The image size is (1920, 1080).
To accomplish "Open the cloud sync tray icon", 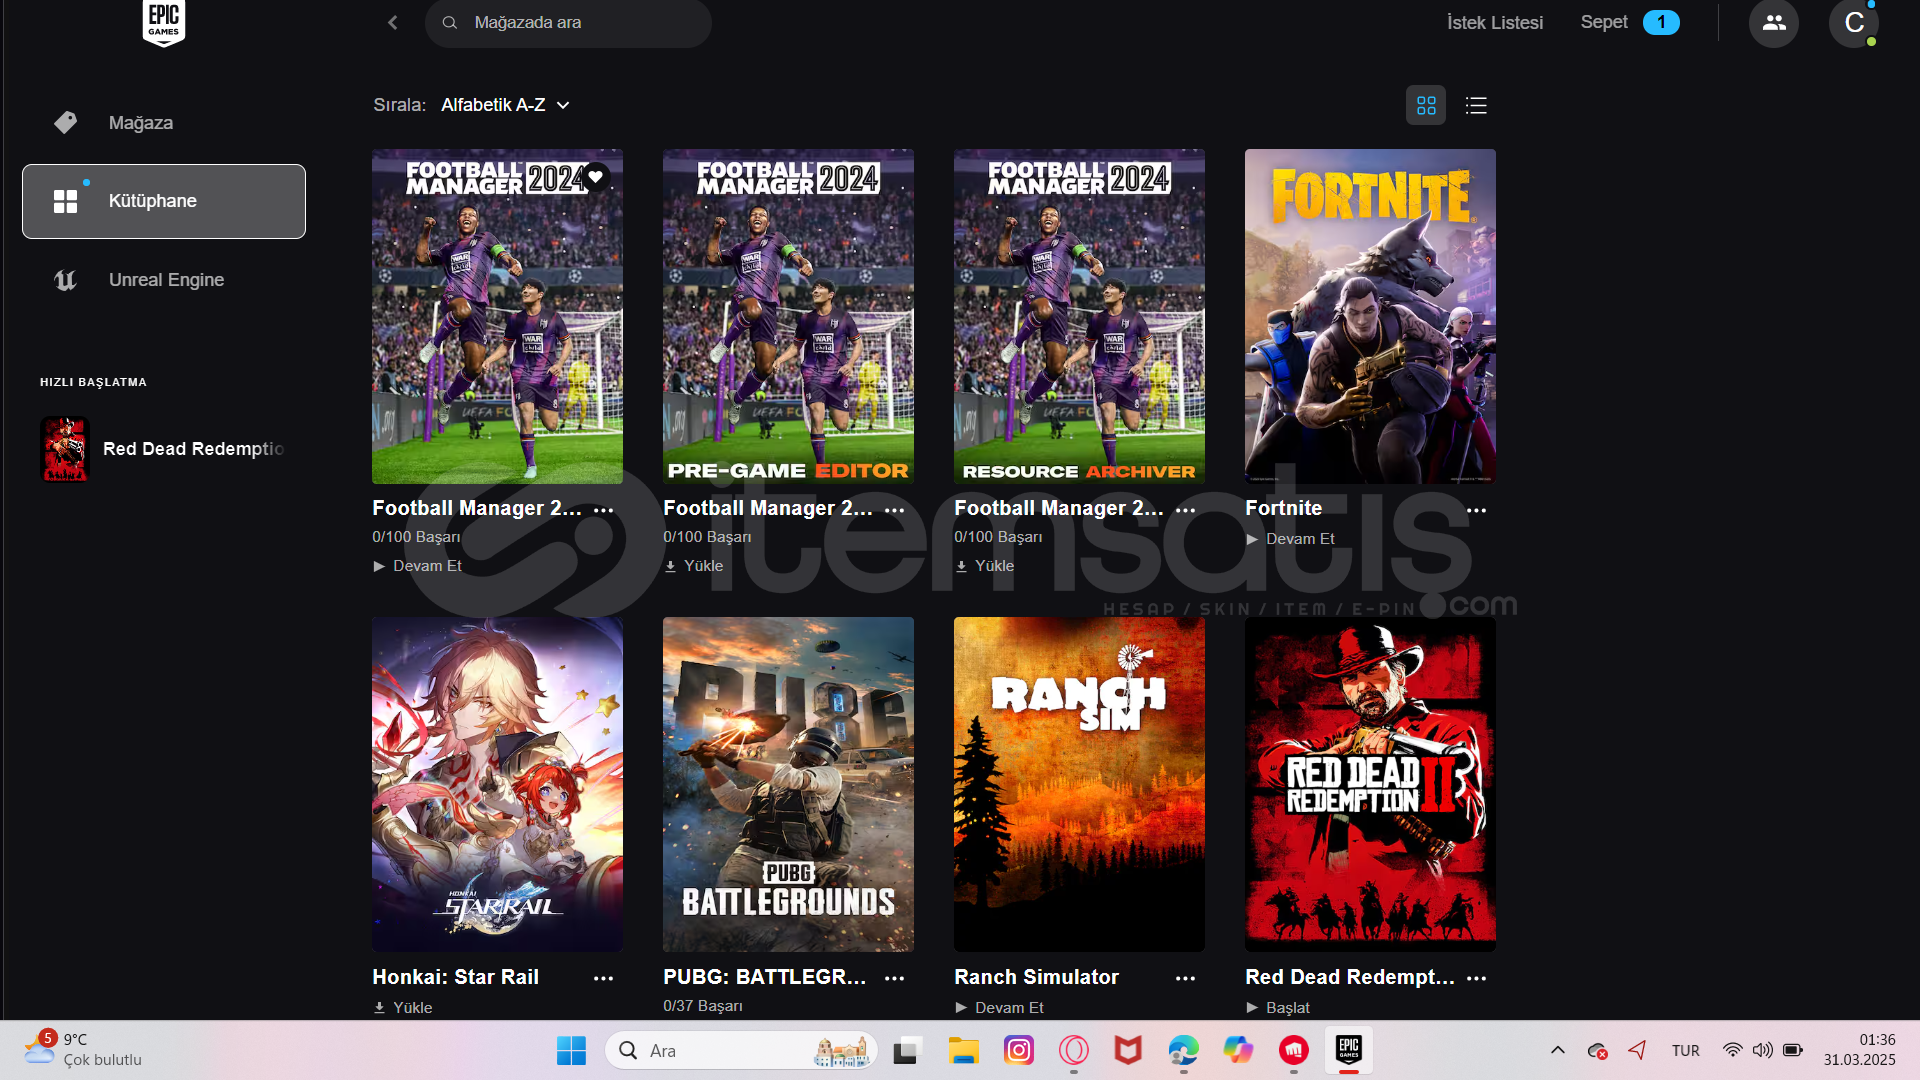I will (1597, 1051).
